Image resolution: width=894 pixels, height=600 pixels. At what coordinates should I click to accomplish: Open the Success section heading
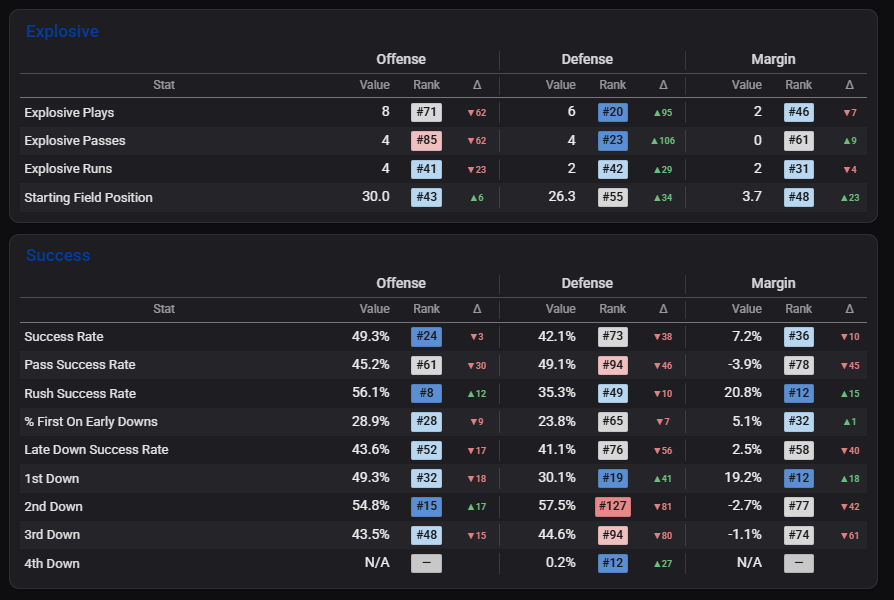click(58, 256)
